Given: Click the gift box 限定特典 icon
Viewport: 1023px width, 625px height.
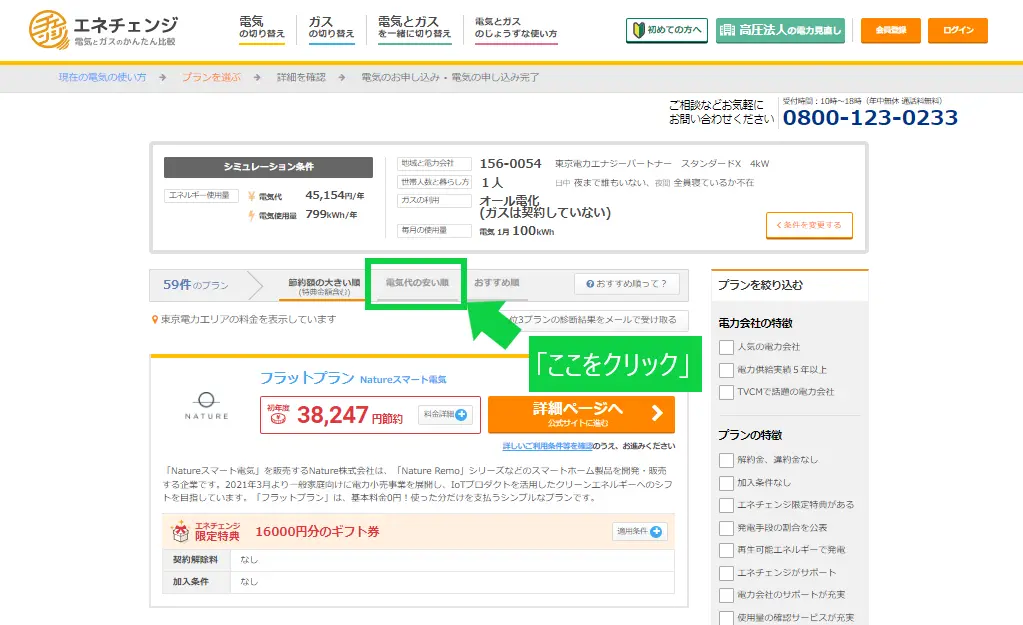Looking at the screenshot, I should 180,532.
